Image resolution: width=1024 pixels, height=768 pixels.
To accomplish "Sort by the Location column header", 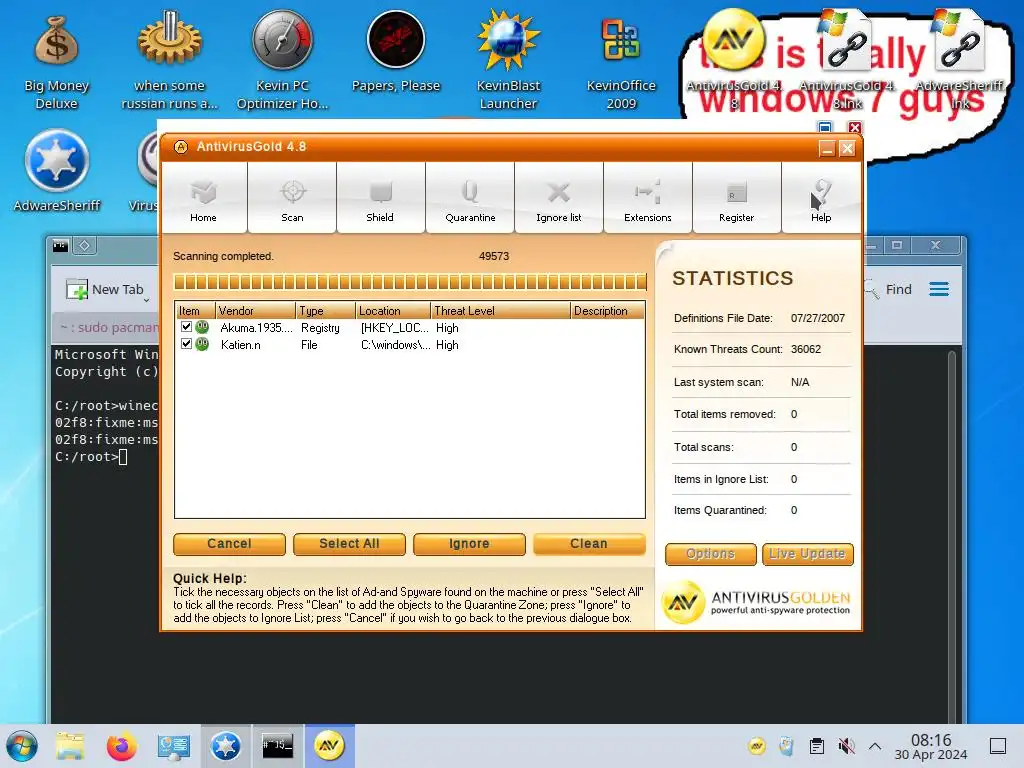I will pos(393,311).
